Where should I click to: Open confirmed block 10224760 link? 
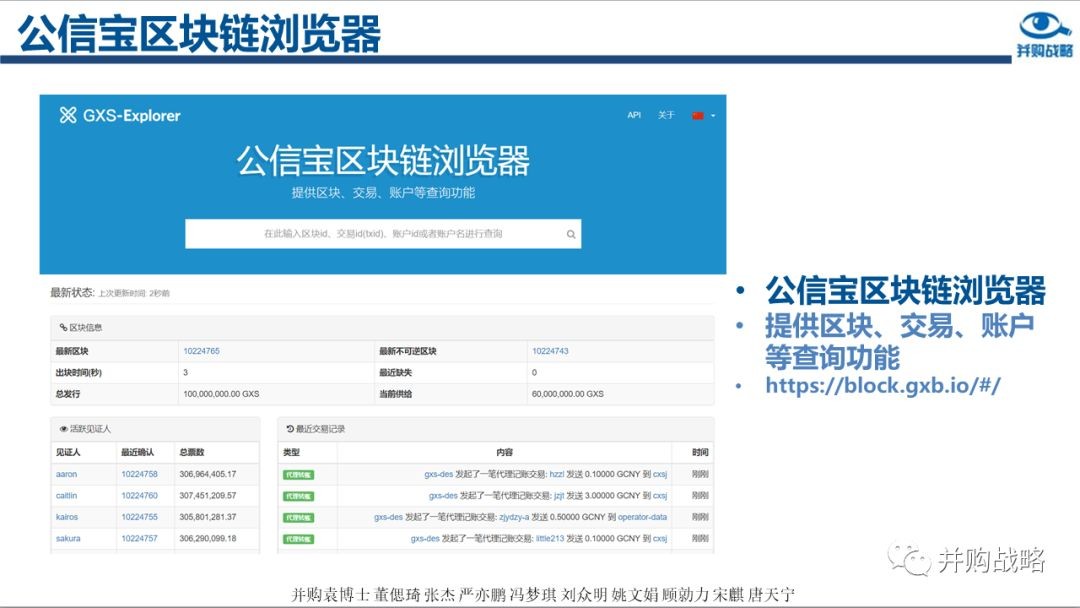(x=139, y=496)
